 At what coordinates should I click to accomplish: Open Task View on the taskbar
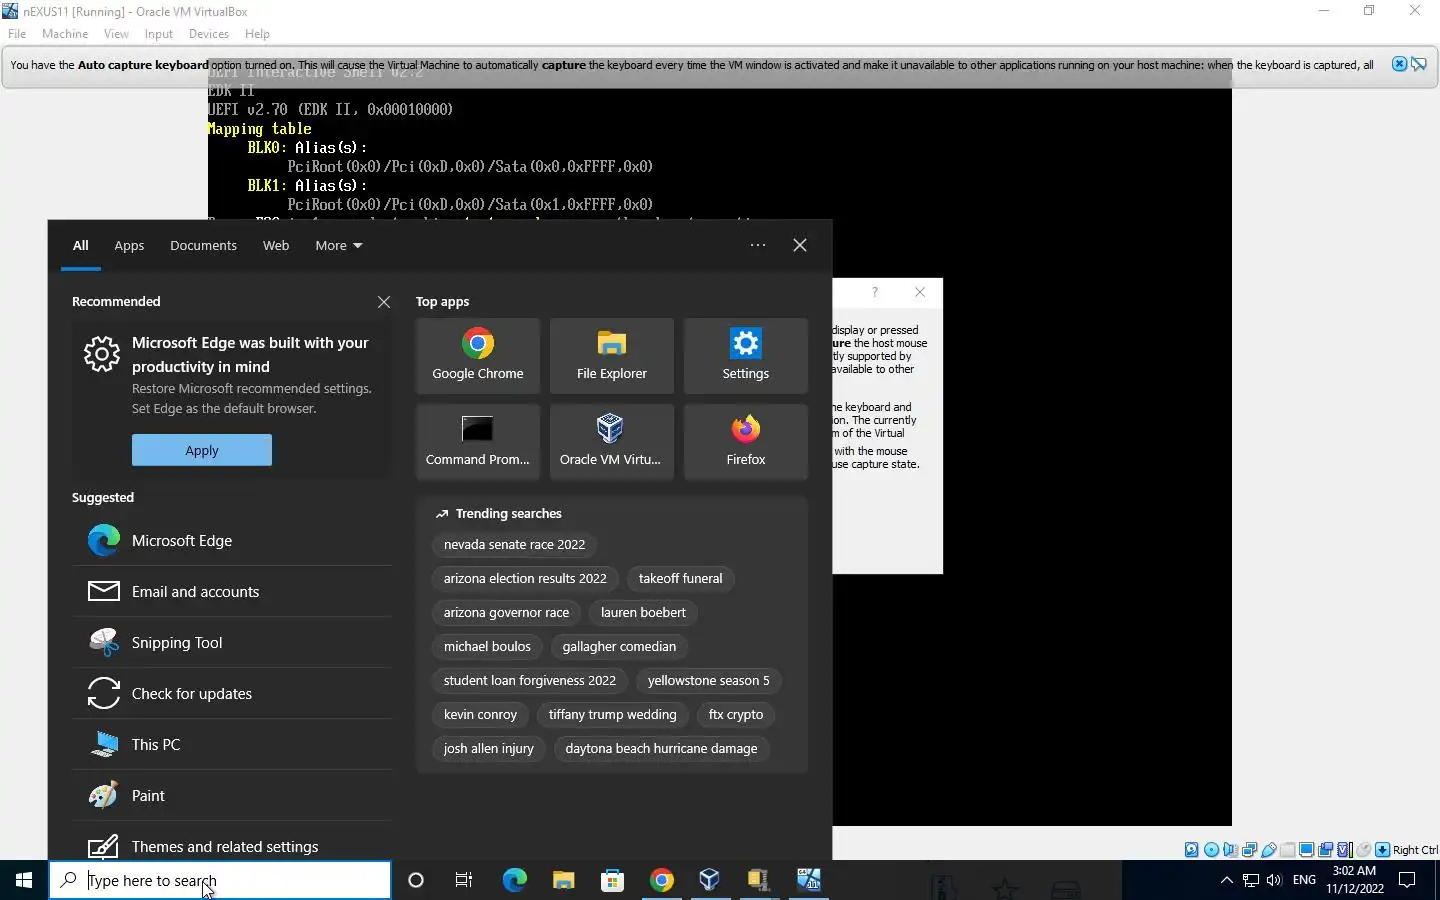click(464, 880)
